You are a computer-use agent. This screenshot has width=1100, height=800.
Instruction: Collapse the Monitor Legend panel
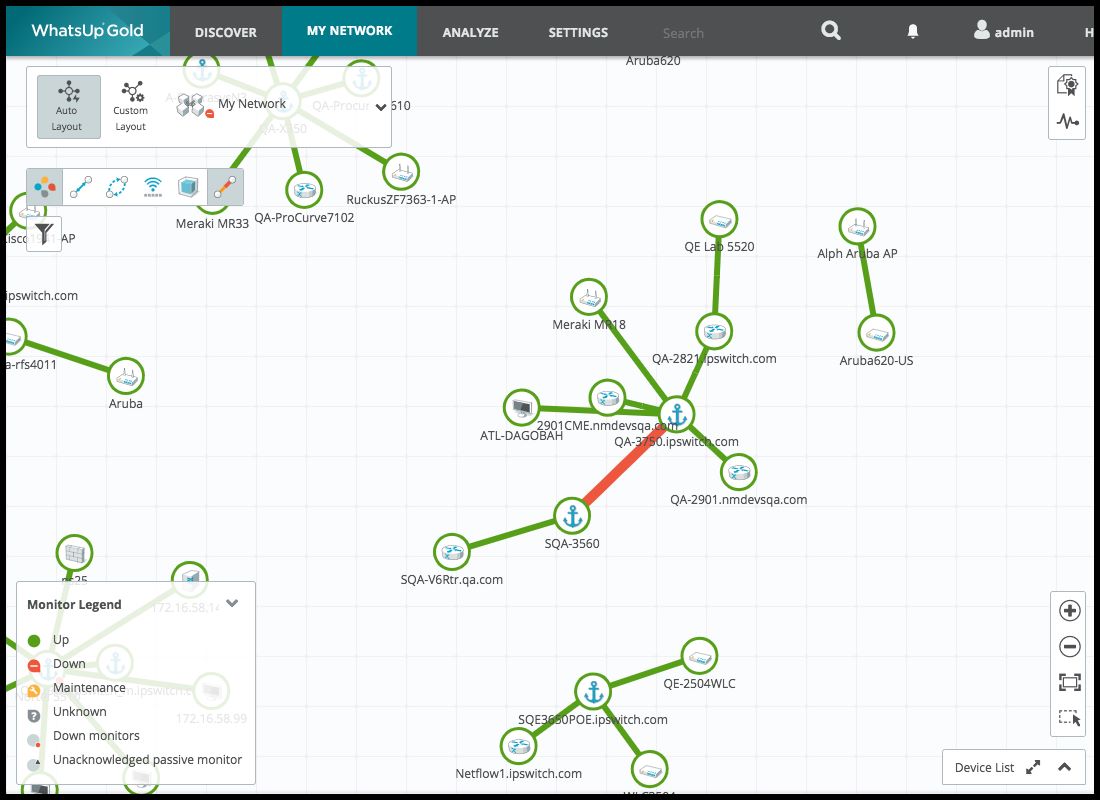click(231, 603)
